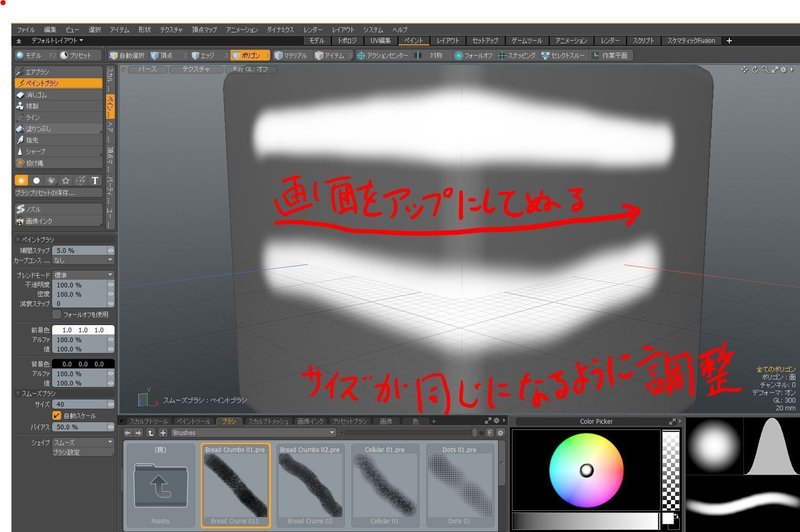The width and height of the screenshot is (800, 532).
Task: Select the シャープ (Sharpen) tool
Action: 58,151
